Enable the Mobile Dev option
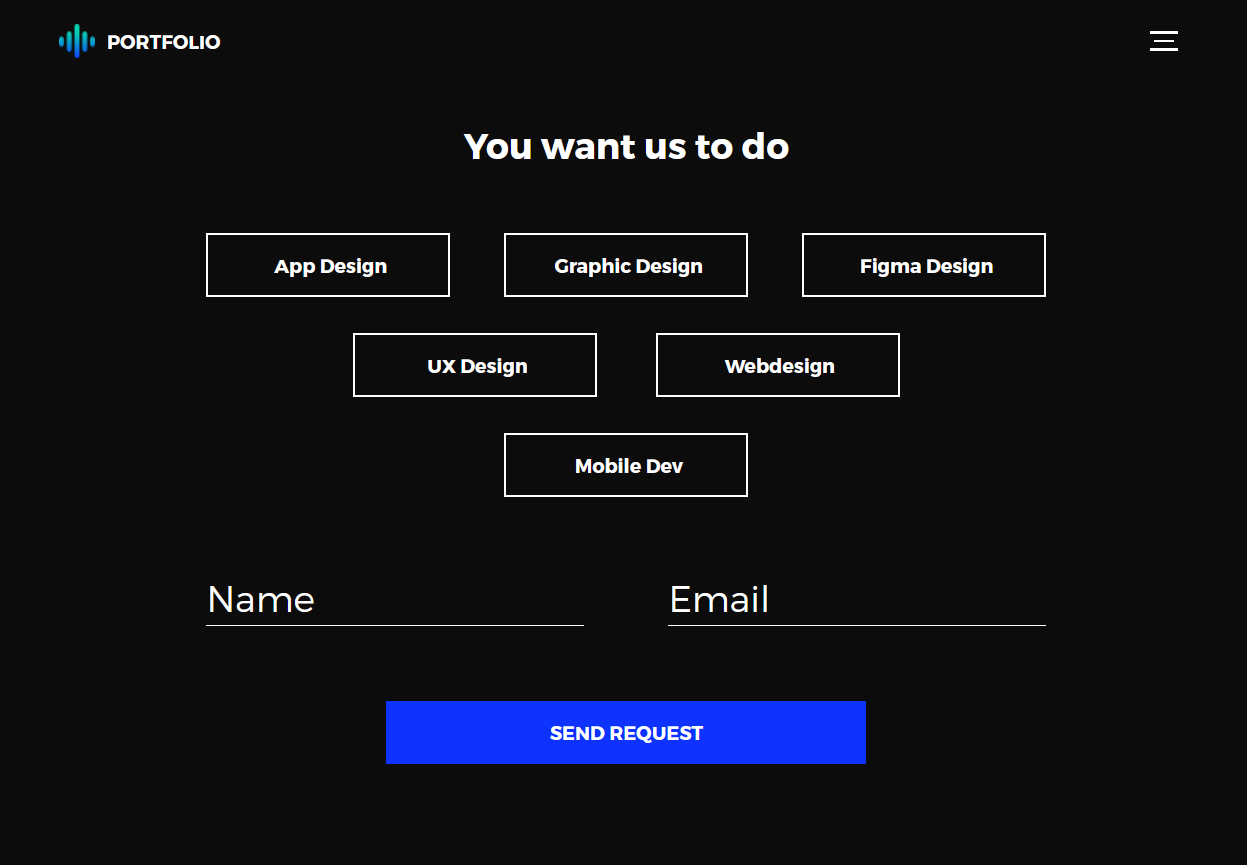1247x865 pixels. (x=626, y=465)
